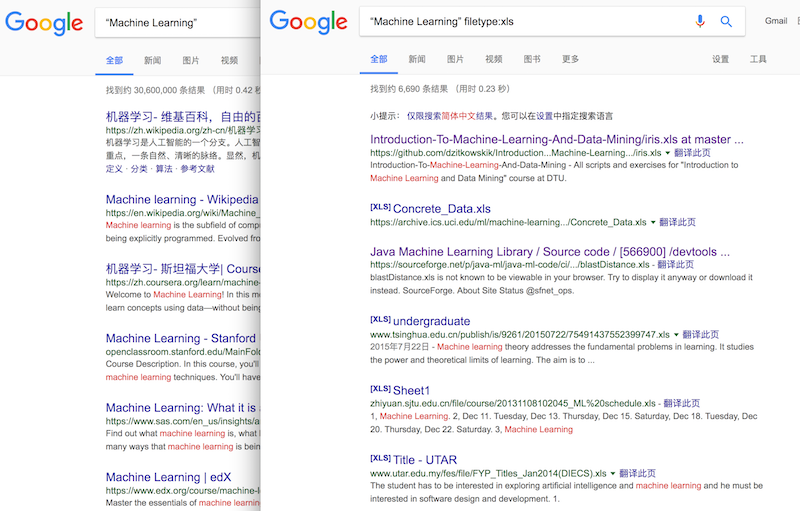Click 翻译此页 next to utar.edu.my URL

pos(638,474)
